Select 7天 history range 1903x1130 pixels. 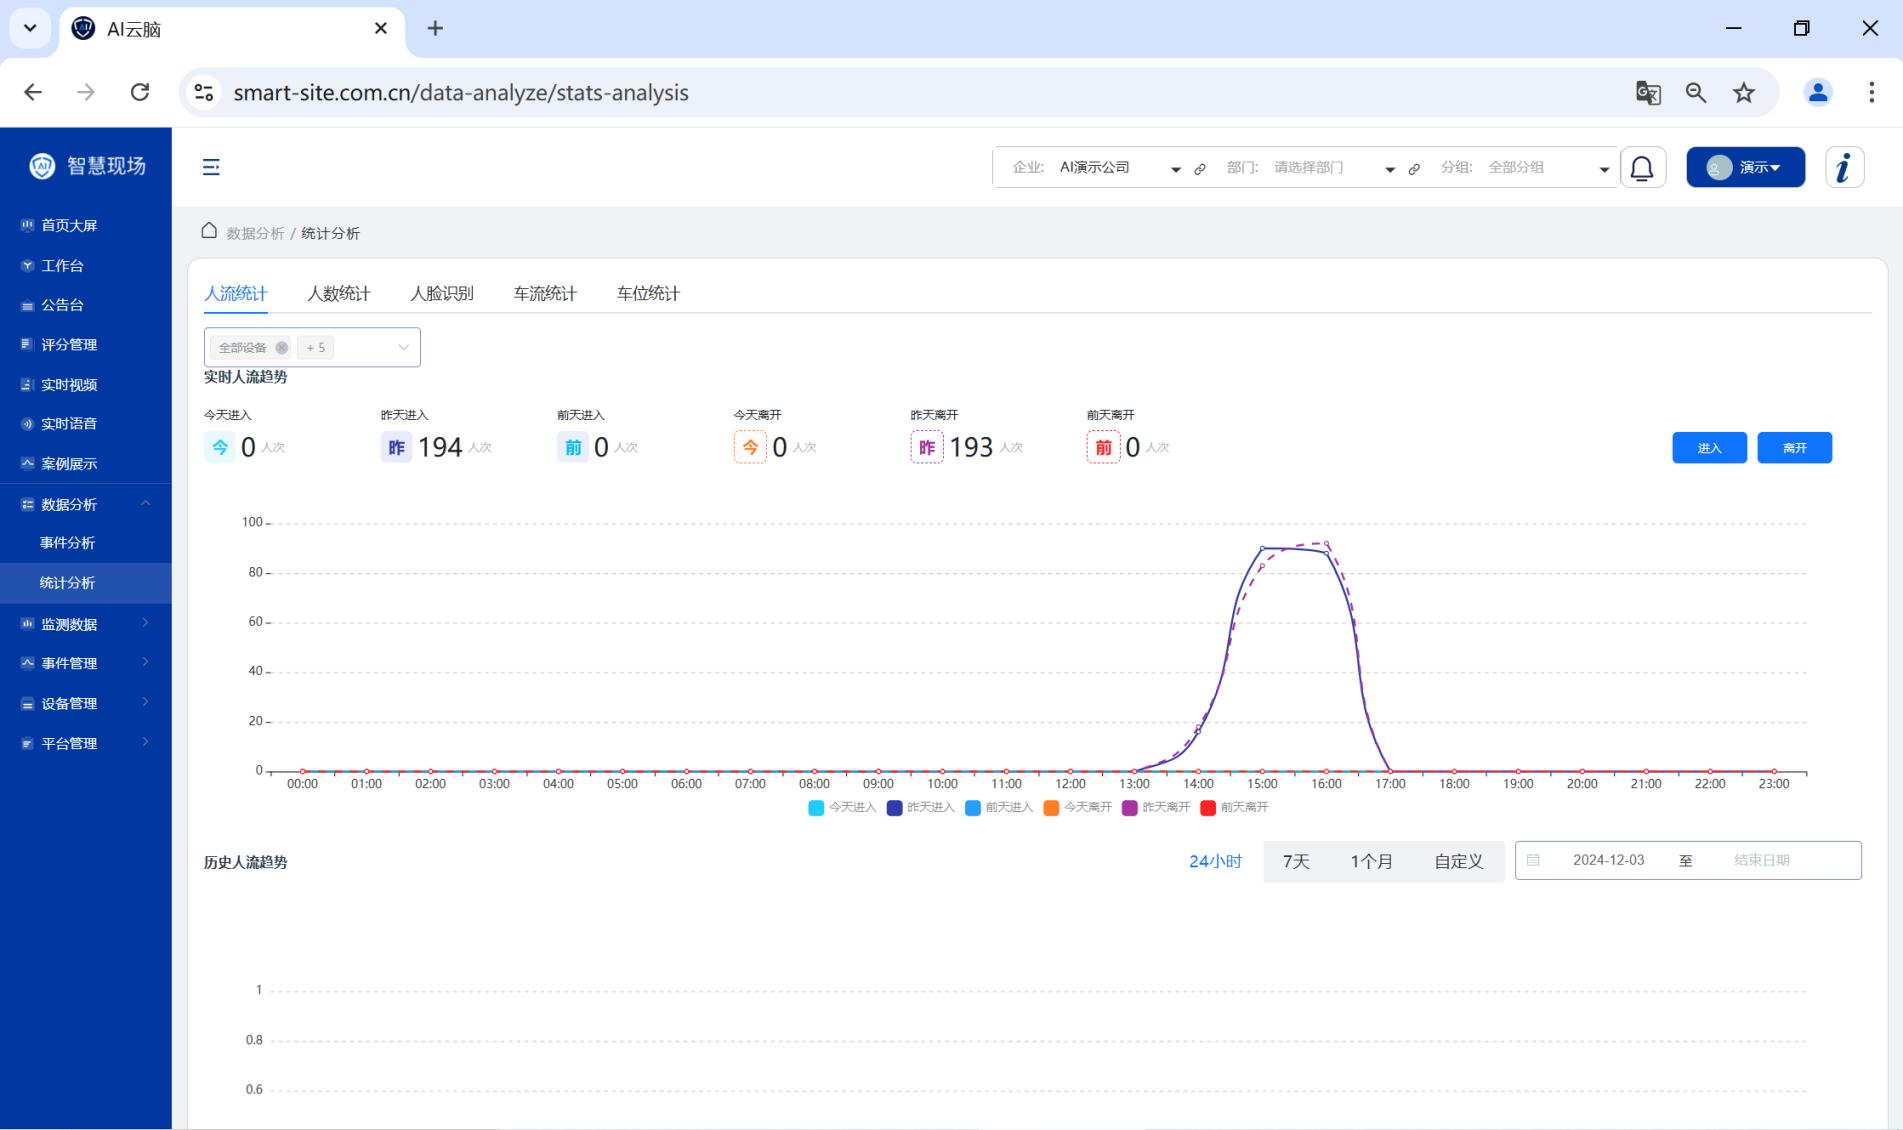tap(1296, 861)
